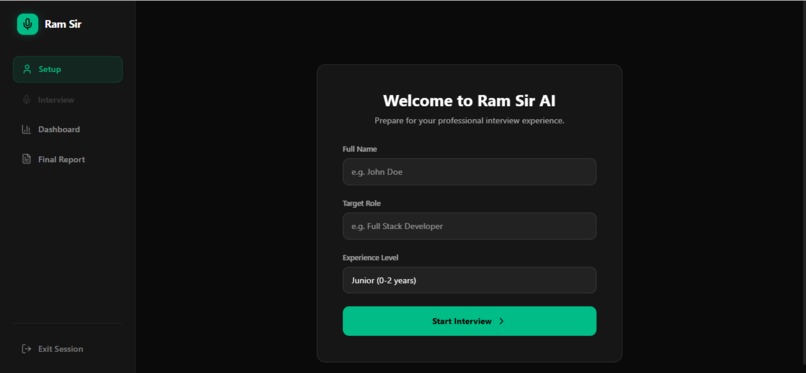Click the 'Experience Level' field label
This screenshot has height=373, width=806.
point(371,257)
